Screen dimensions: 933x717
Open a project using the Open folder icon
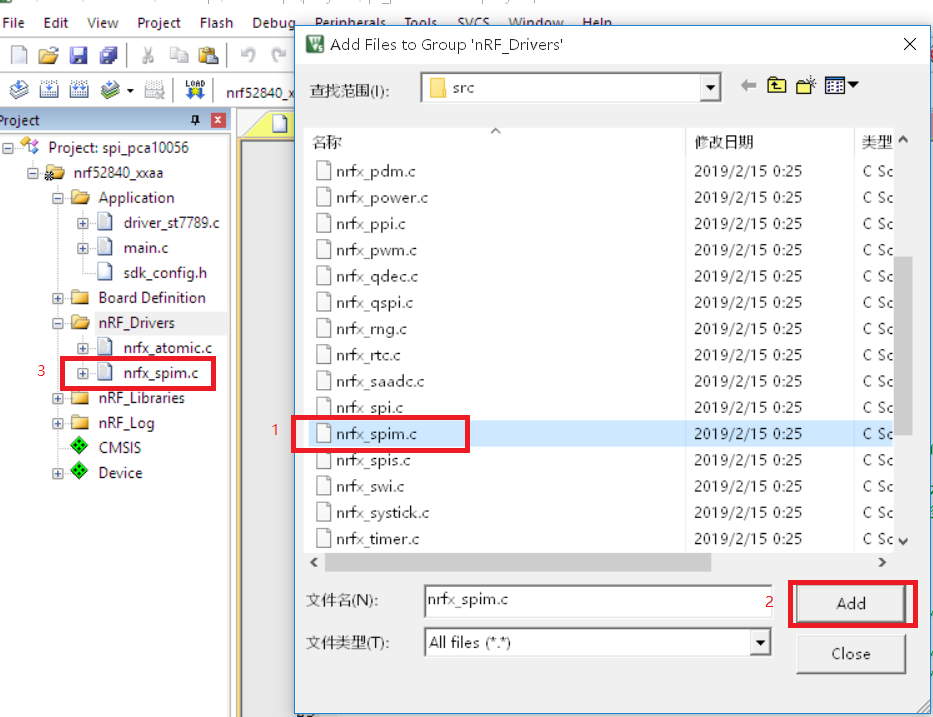(x=48, y=55)
